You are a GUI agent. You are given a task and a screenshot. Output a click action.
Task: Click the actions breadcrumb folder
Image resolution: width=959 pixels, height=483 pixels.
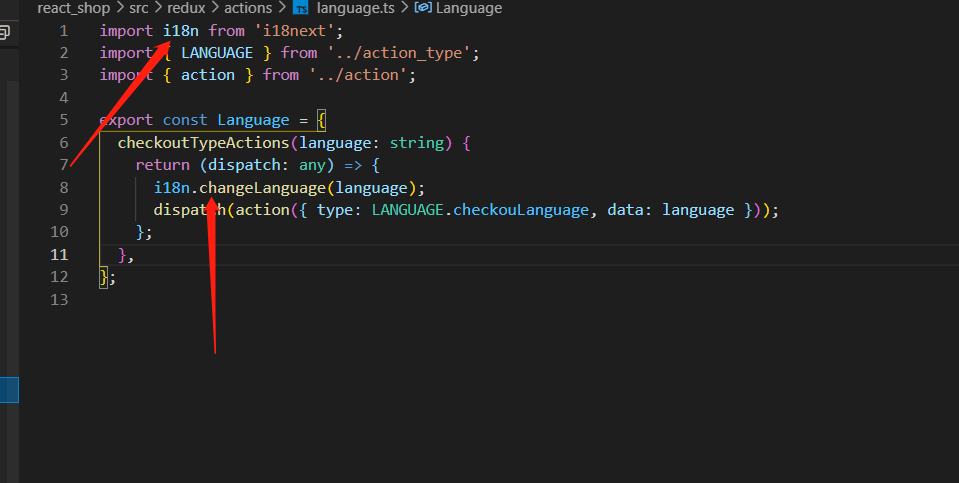248,8
